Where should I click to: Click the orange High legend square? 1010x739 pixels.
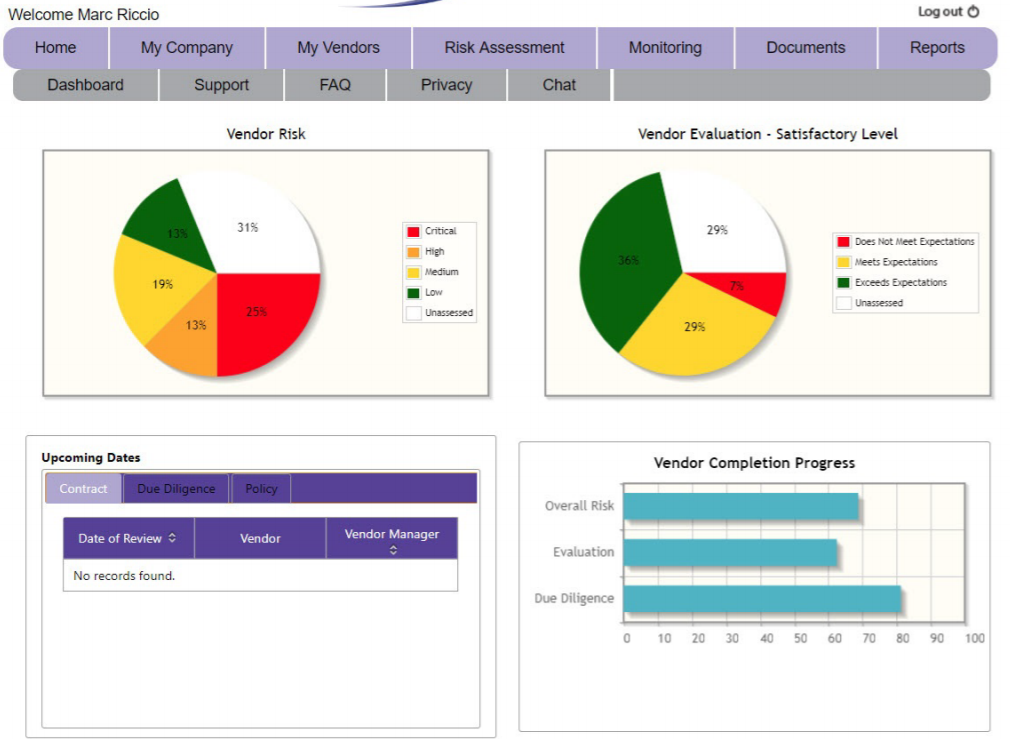pos(413,251)
